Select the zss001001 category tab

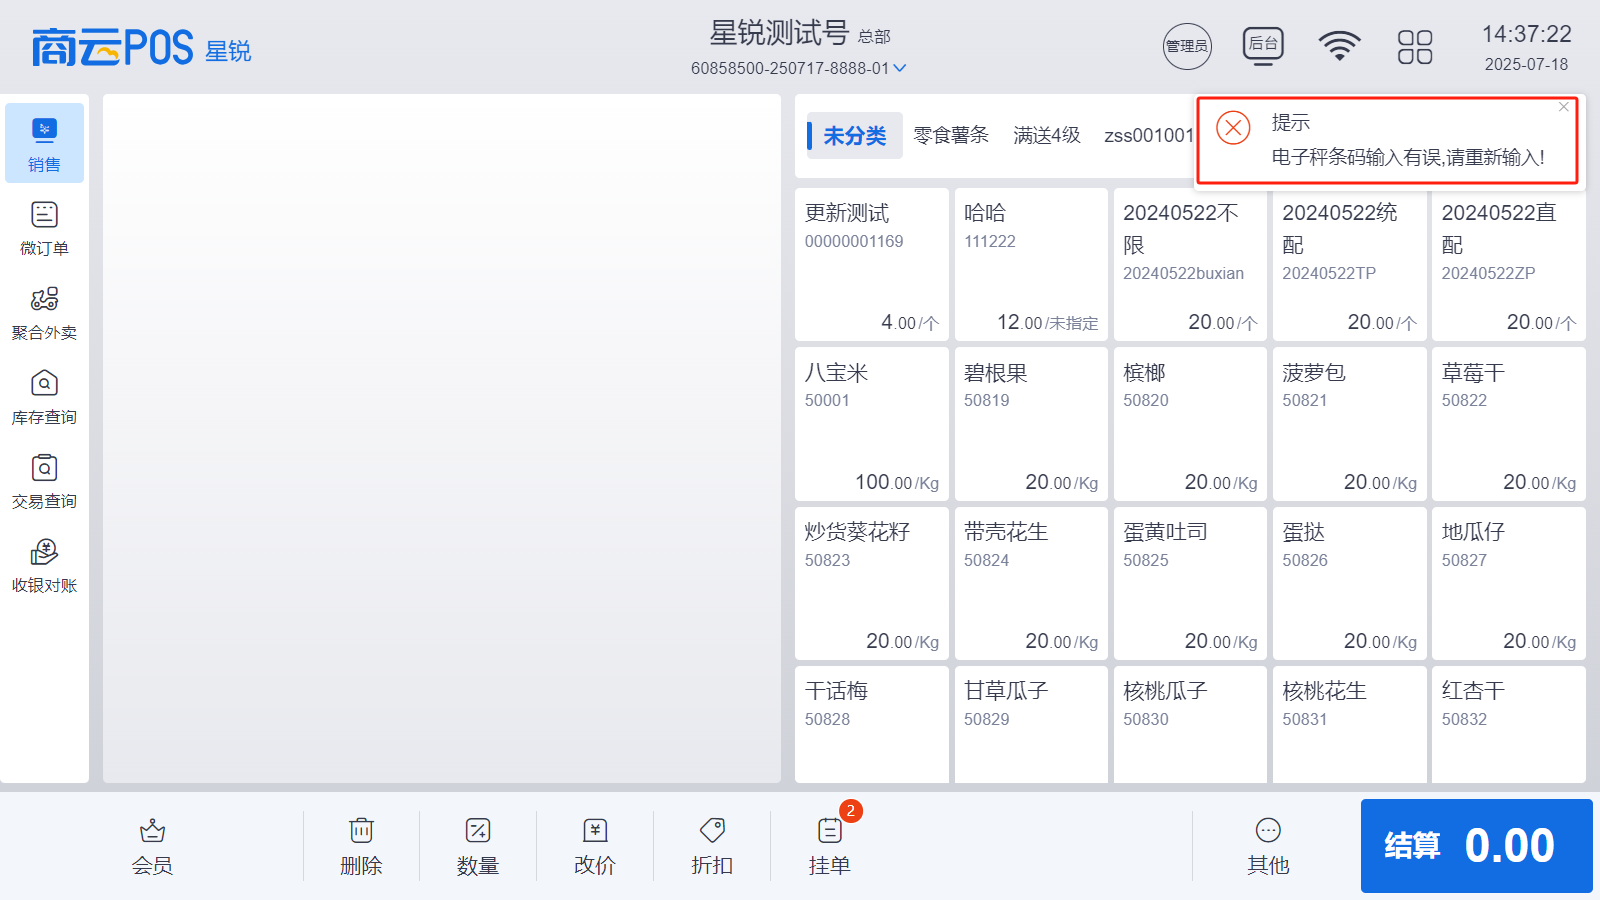(x=1149, y=135)
